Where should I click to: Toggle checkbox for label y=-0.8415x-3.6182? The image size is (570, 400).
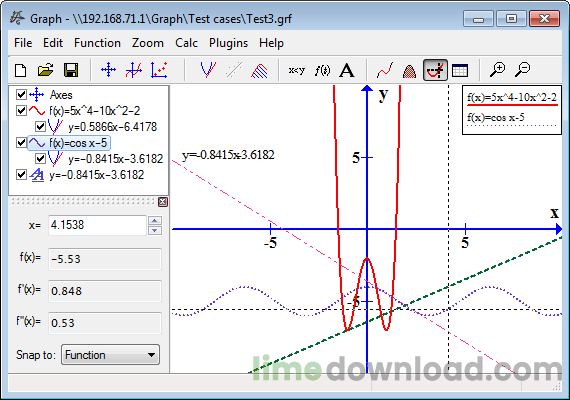[x=21, y=175]
